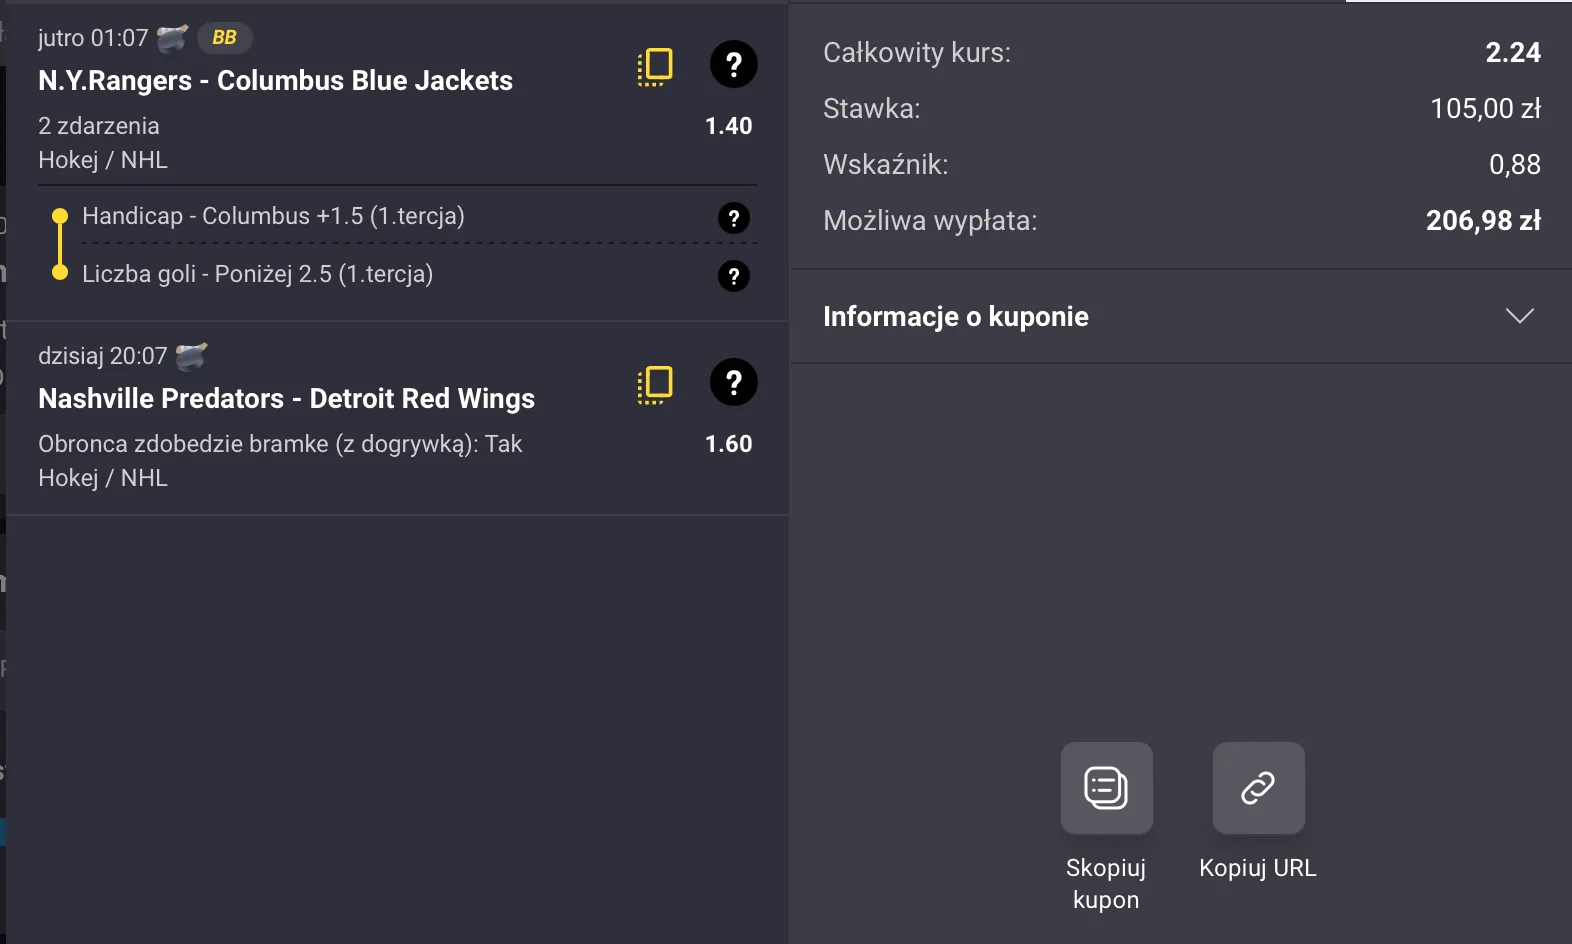Collapse Informacje o kuponie using the chevron
The image size is (1572, 944).
coord(1520,316)
